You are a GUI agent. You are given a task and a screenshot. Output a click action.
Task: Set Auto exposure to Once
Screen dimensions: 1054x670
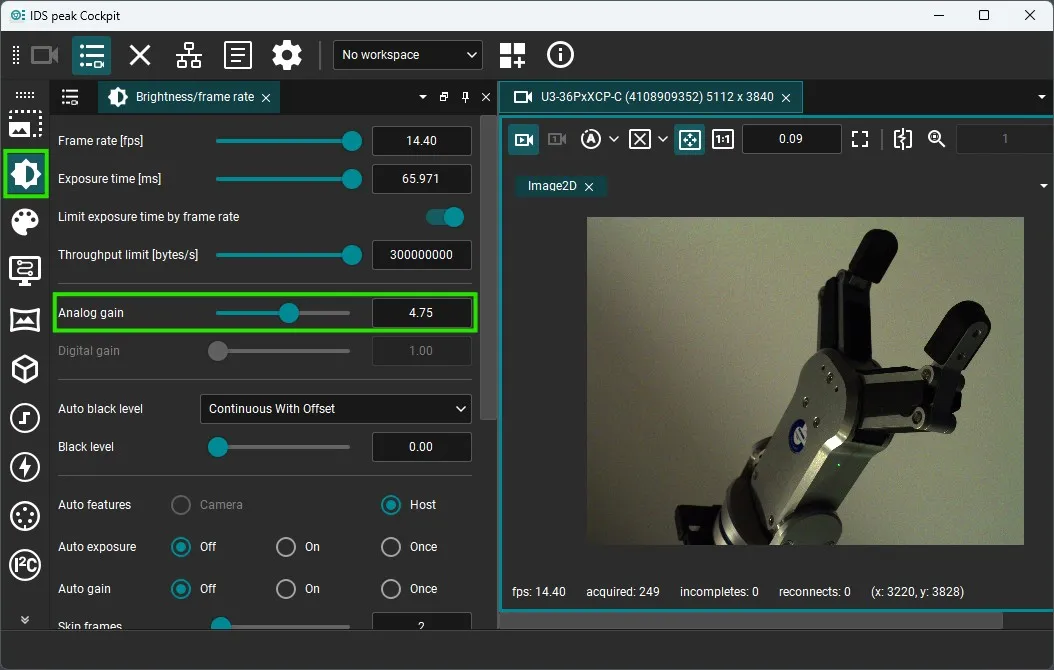point(391,547)
